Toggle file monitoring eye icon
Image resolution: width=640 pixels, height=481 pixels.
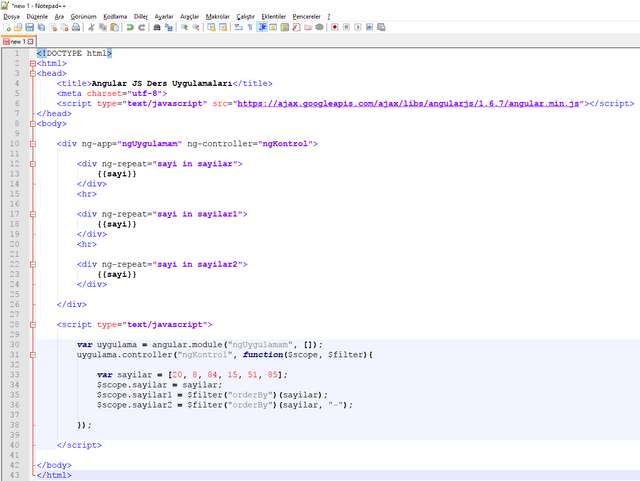(x=320, y=27)
